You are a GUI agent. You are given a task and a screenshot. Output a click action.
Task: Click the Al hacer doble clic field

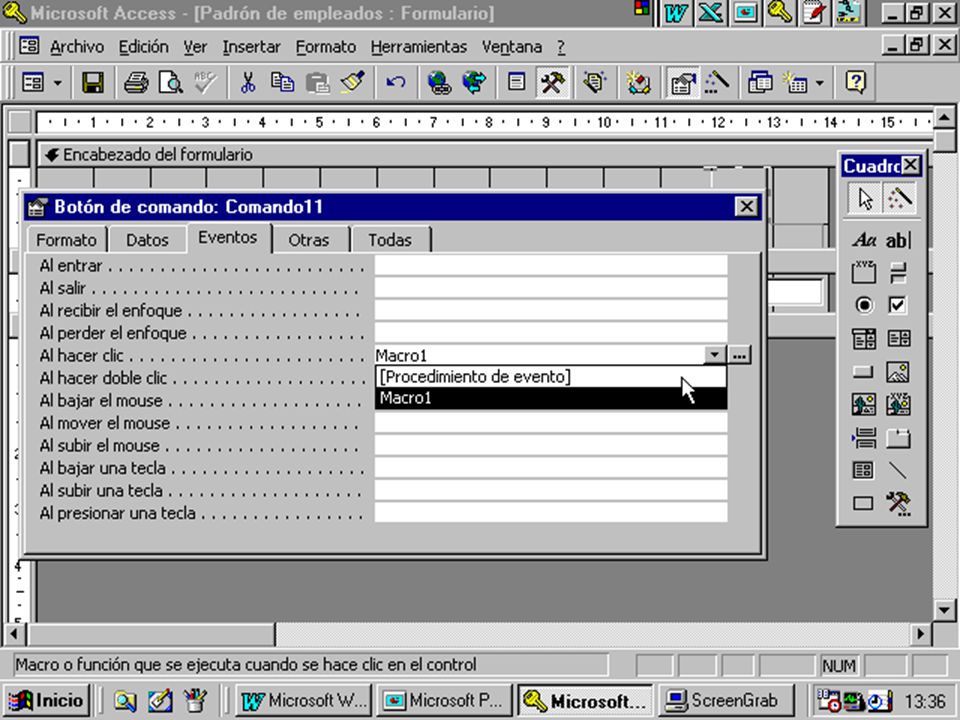(x=203, y=378)
